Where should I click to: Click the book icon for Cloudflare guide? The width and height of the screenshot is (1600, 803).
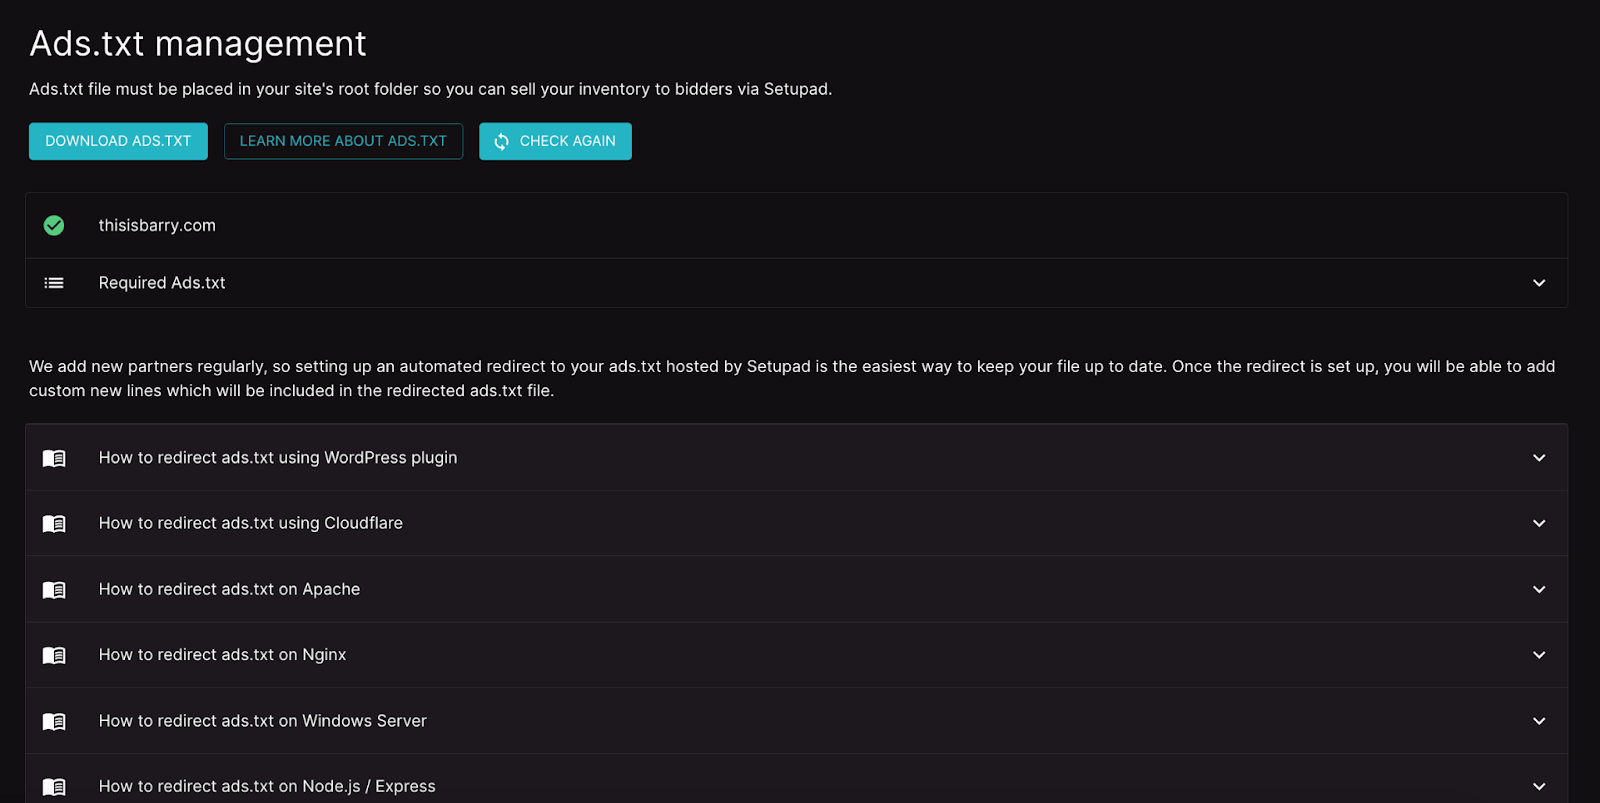pyautogui.click(x=54, y=524)
